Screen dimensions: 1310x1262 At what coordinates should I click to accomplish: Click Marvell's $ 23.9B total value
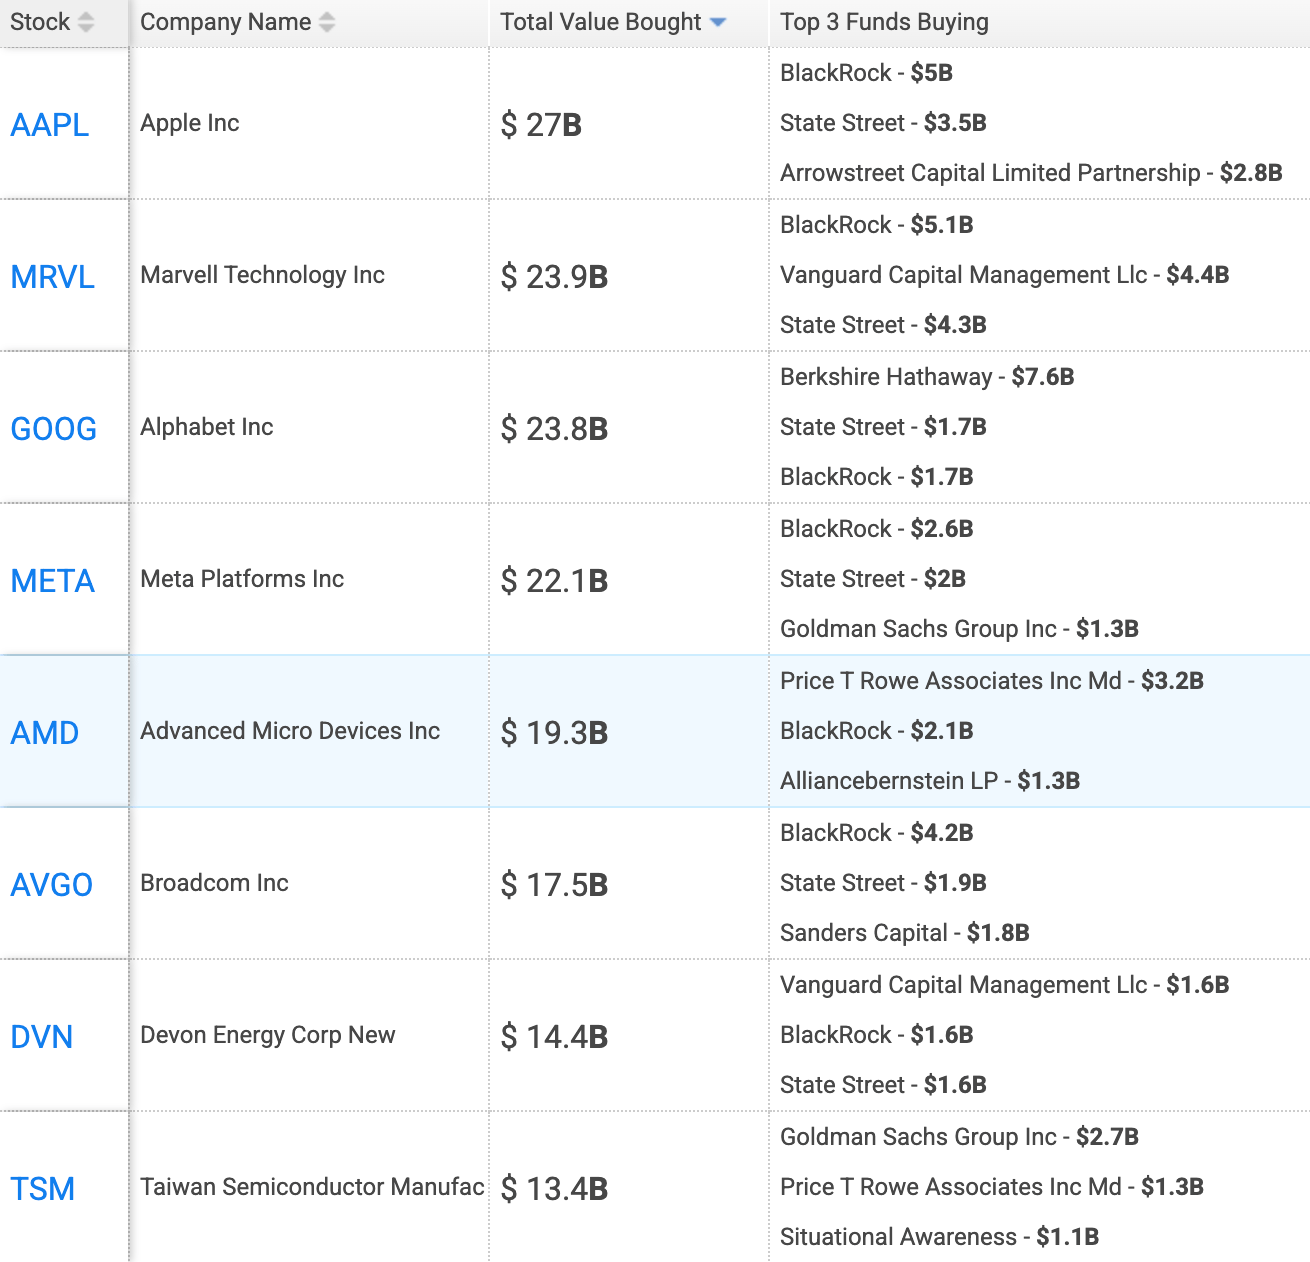click(554, 277)
